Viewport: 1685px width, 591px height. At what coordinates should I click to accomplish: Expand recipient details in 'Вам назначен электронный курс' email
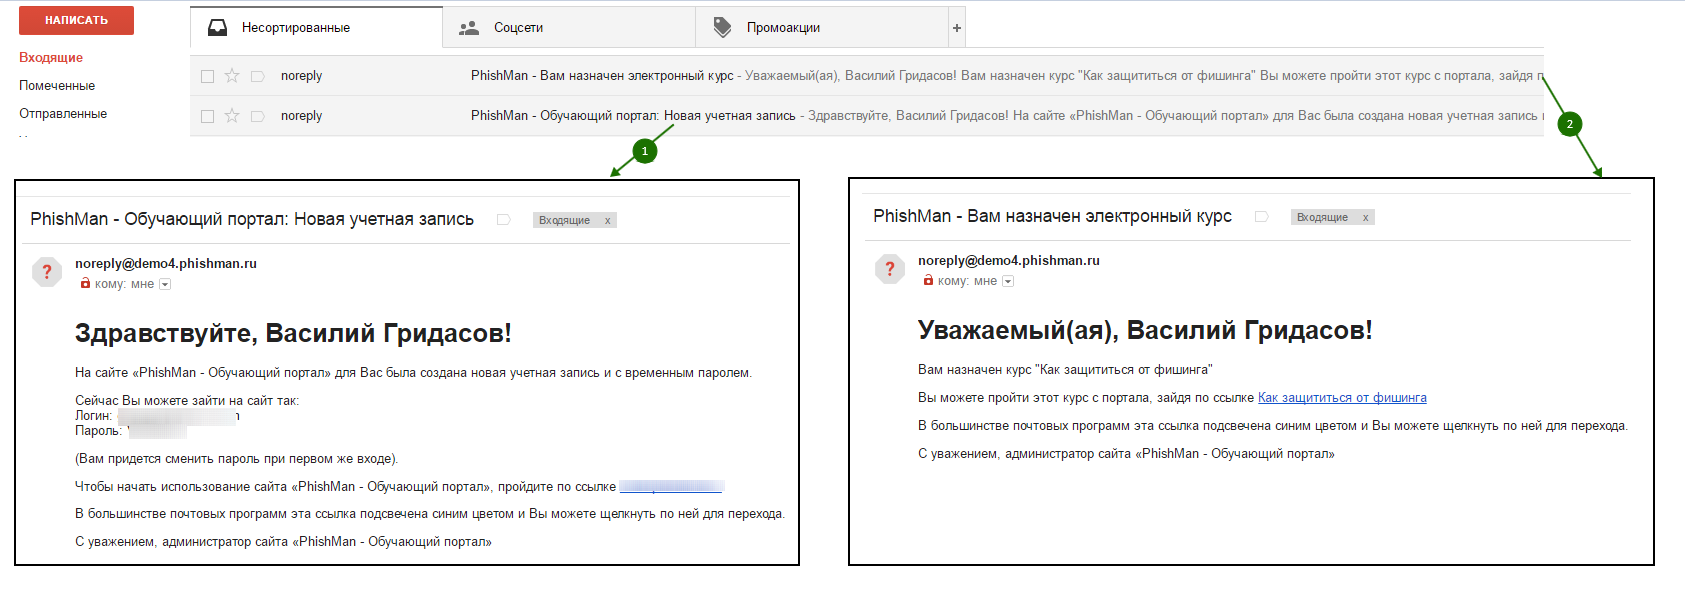click(x=1008, y=282)
